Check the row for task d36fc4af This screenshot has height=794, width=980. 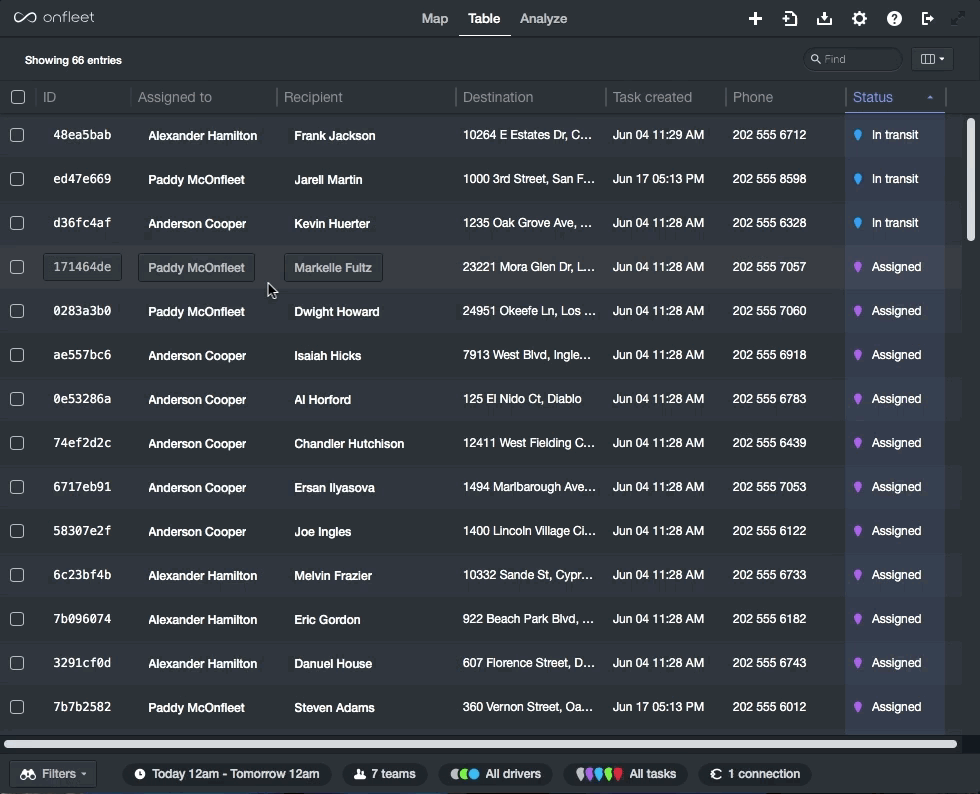(18, 223)
